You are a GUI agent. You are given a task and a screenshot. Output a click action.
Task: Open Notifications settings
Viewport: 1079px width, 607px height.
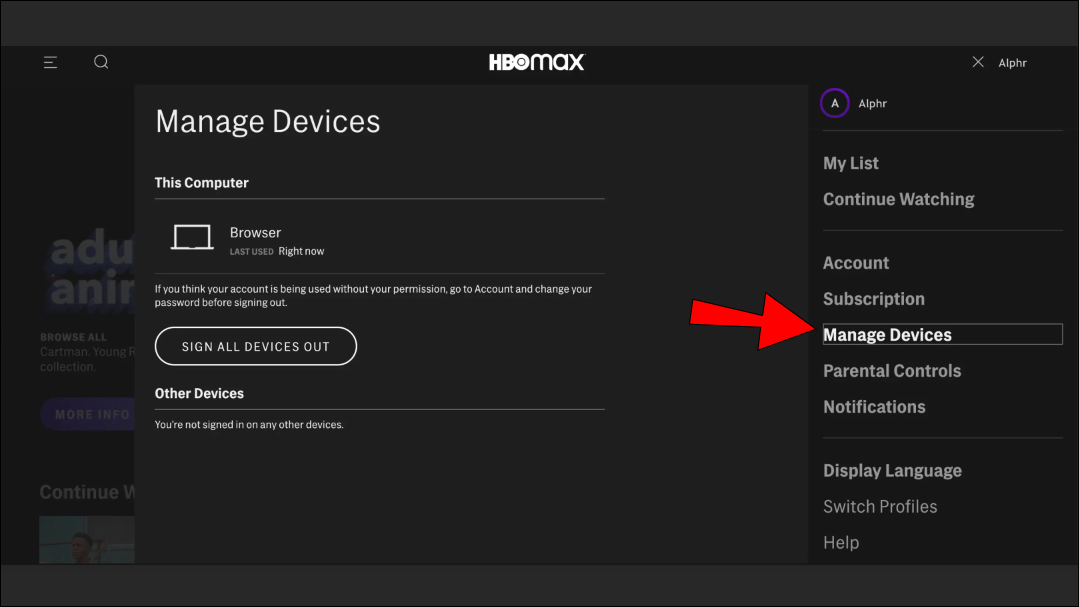coord(874,406)
